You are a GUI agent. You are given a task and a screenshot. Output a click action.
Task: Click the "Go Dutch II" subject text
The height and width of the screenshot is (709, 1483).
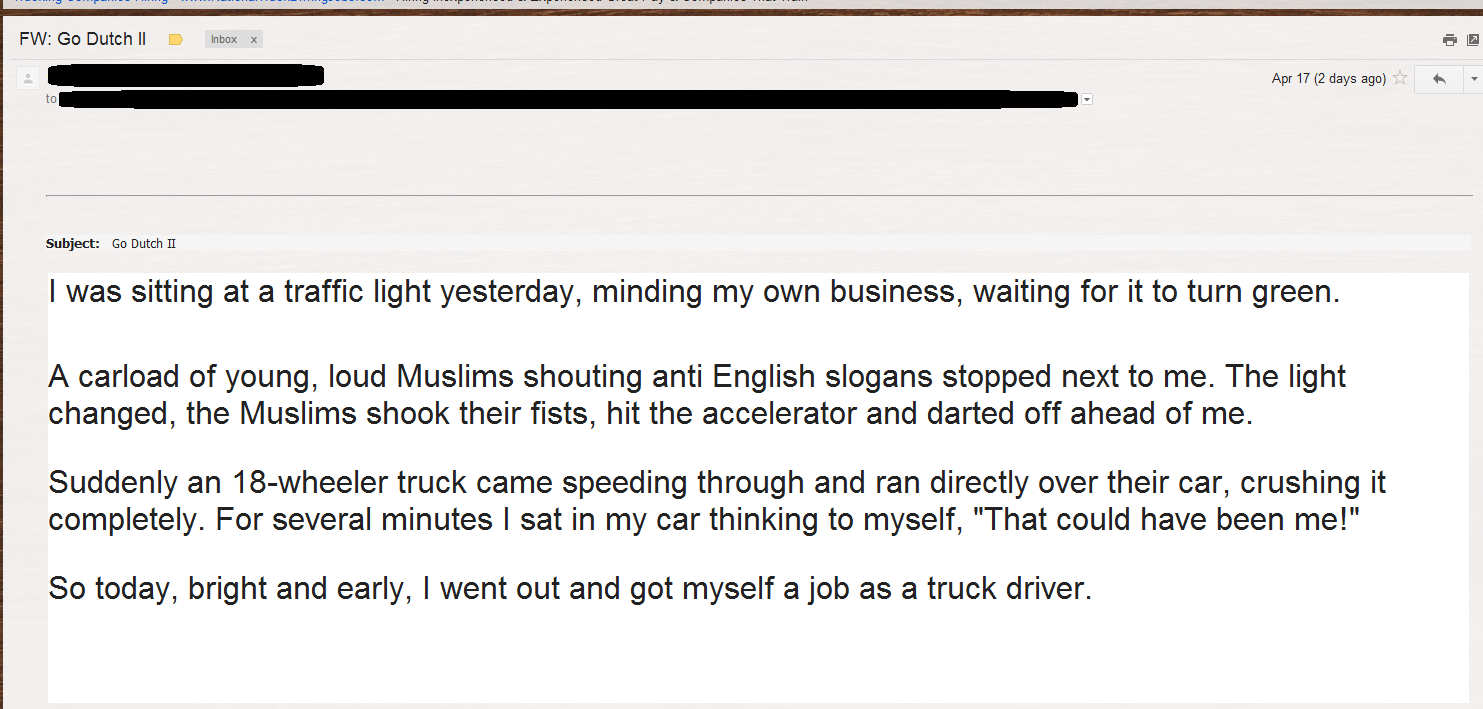coord(144,243)
